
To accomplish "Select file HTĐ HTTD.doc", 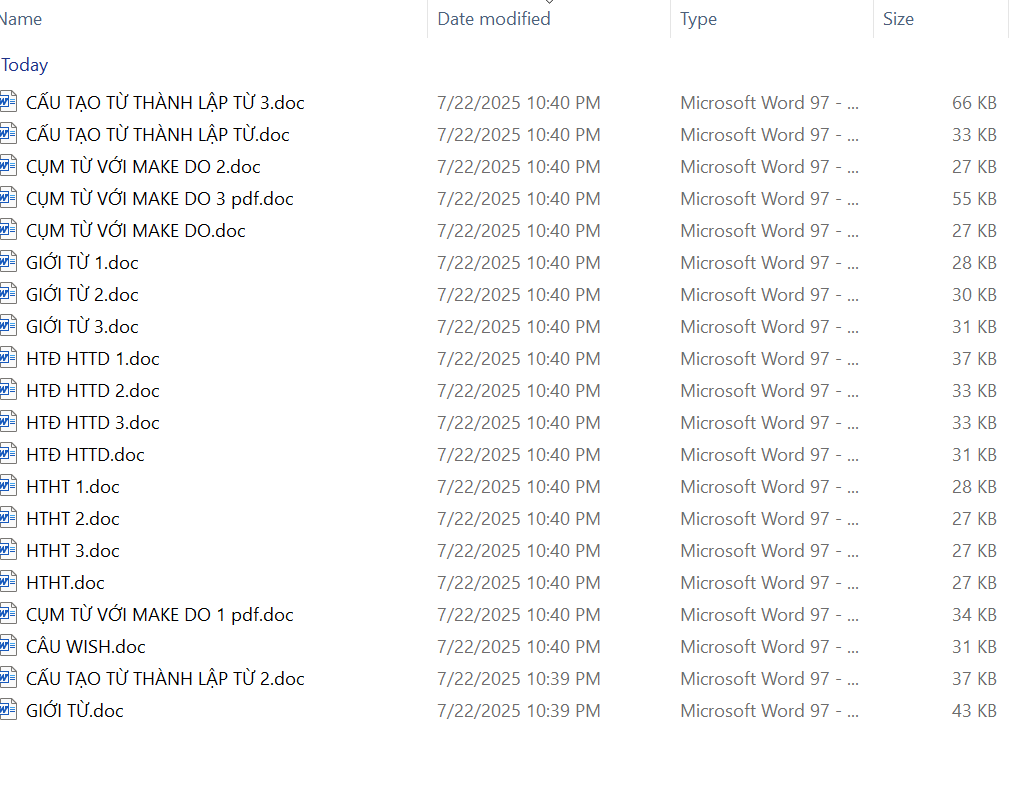I will tap(85, 455).
